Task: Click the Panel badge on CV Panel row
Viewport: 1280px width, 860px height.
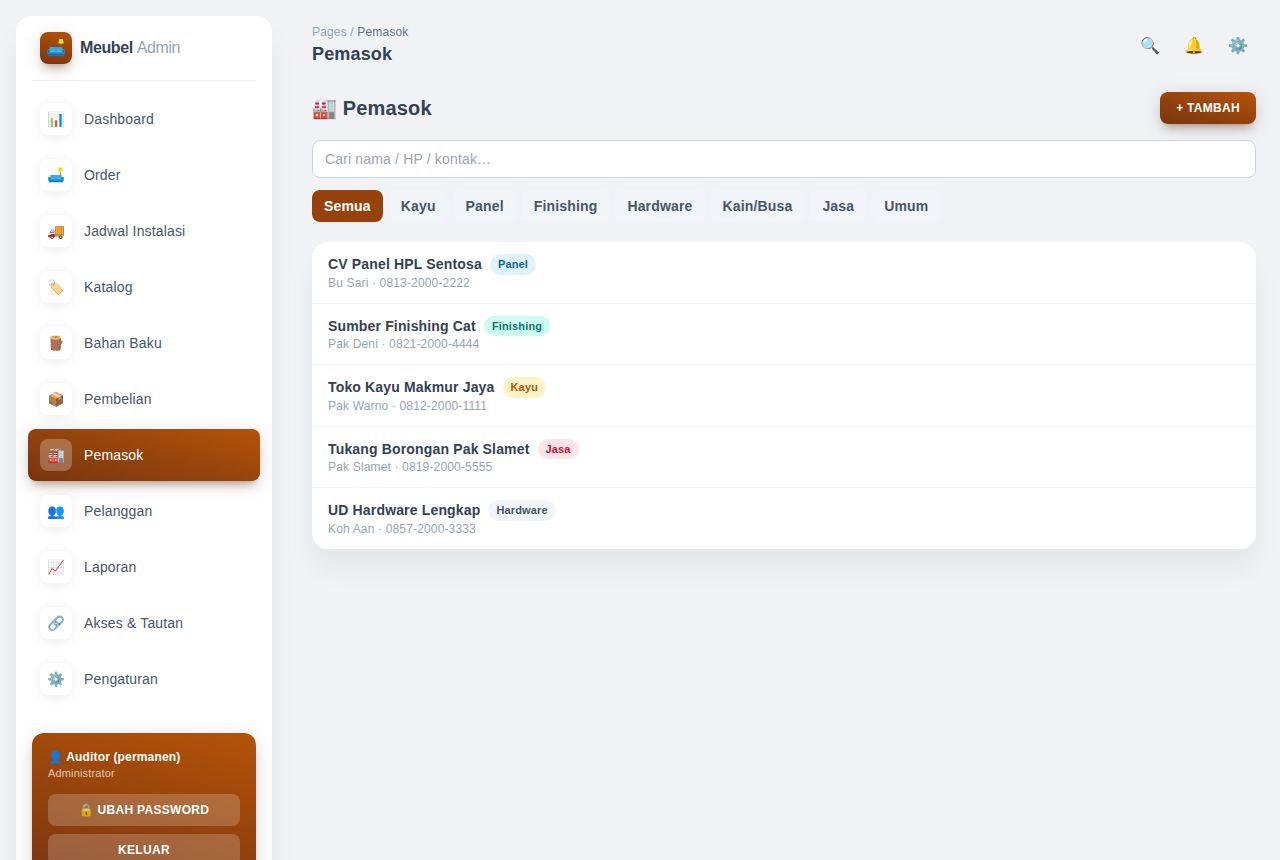Action: (x=513, y=265)
